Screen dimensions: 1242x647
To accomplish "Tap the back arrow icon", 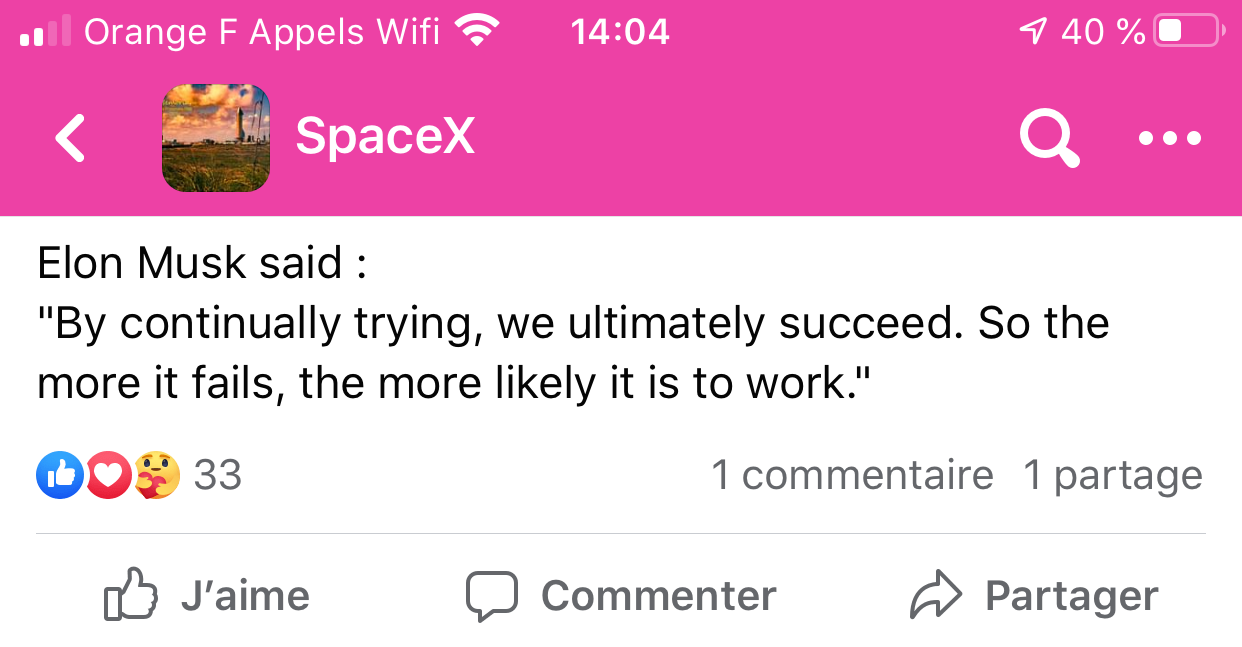I will 70,138.
